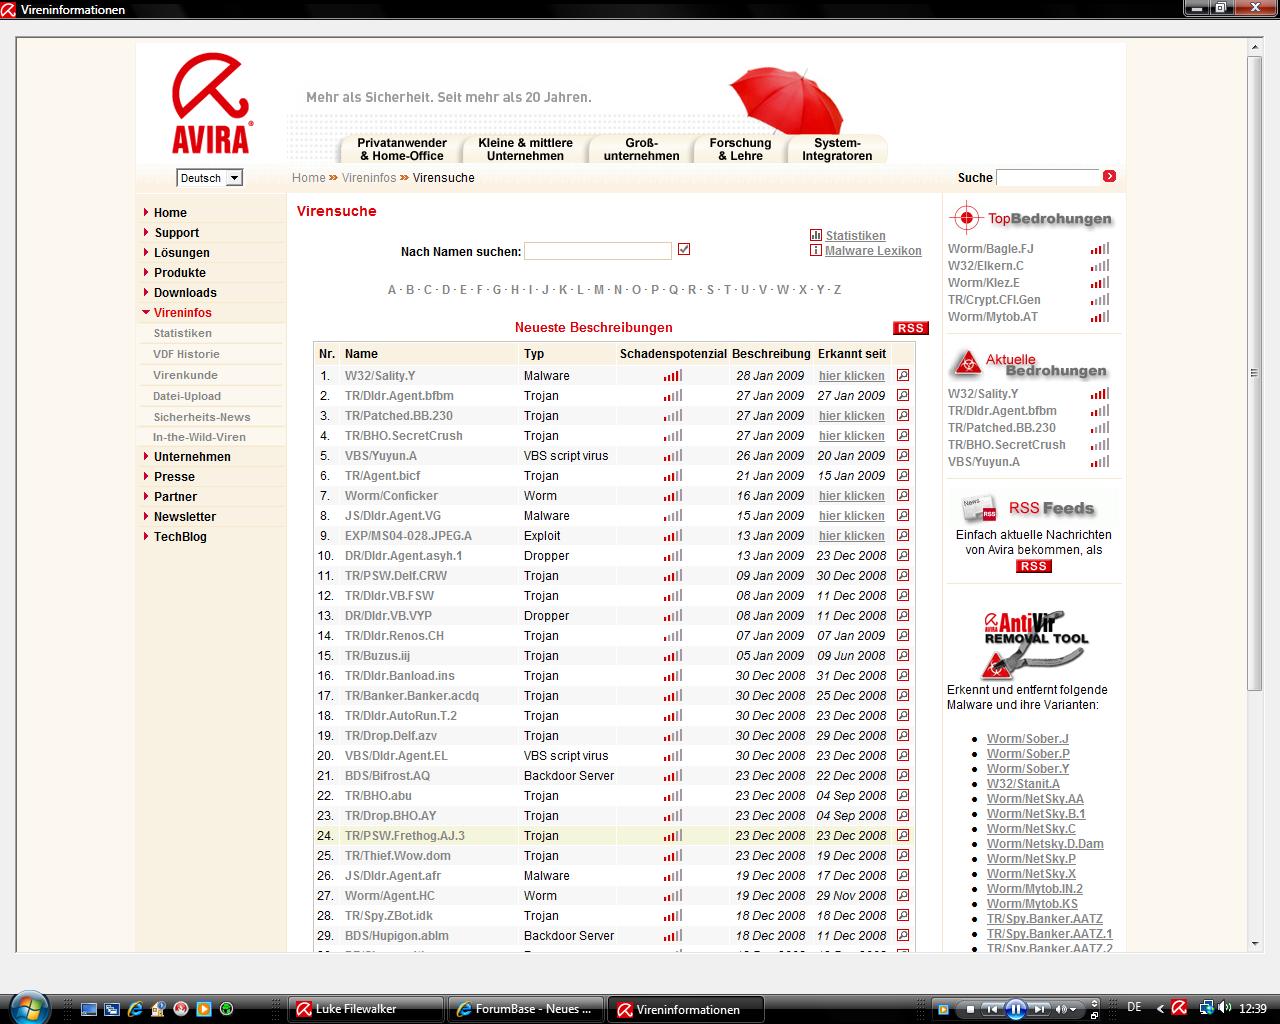Open the Kleine & mittlere Unternehmen tab
The height and width of the screenshot is (1024, 1280).
(x=525, y=149)
